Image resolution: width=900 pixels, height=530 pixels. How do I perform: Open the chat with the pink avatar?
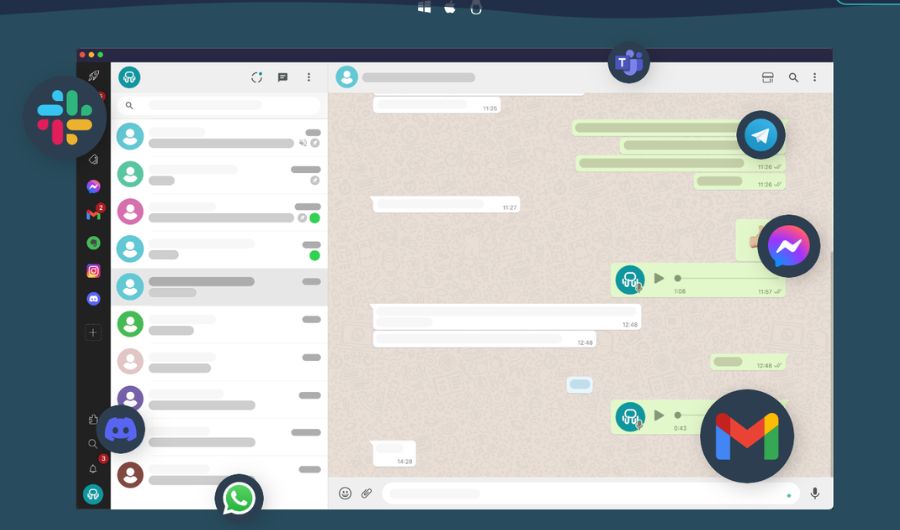(x=219, y=212)
